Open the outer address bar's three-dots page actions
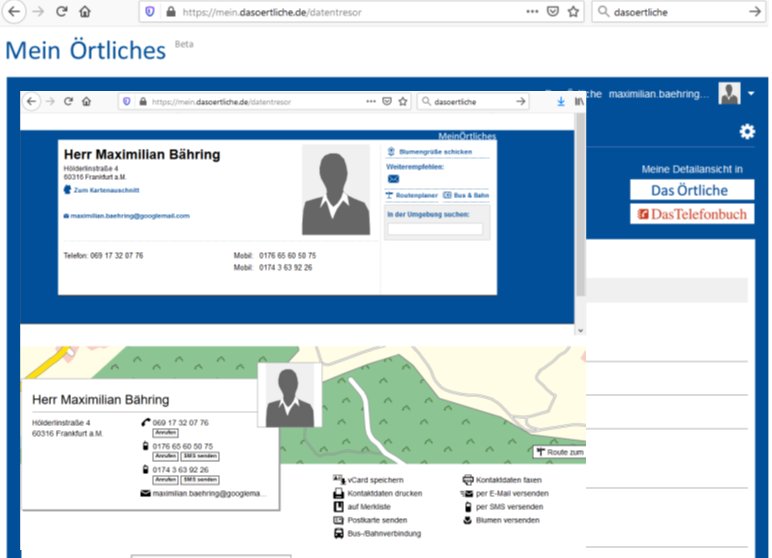Viewport: 772px width, 558px height. pyautogui.click(x=532, y=11)
